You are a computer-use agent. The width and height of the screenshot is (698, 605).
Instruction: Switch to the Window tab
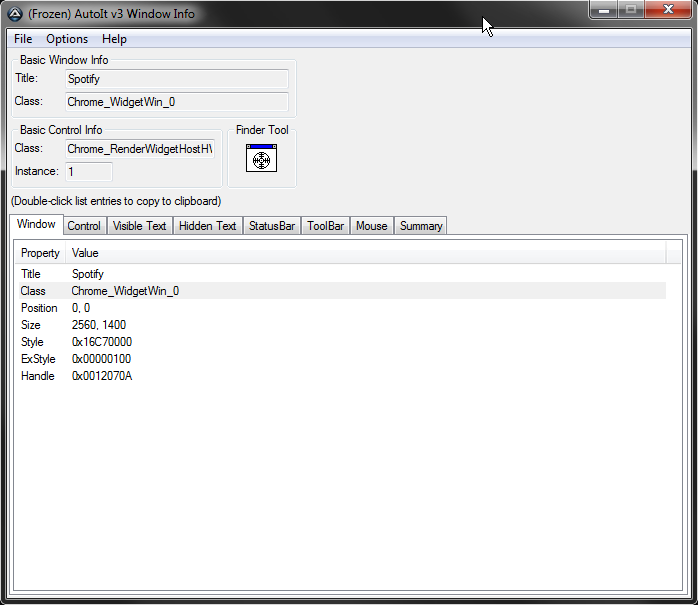pyautogui.click(x=36, y=224)
